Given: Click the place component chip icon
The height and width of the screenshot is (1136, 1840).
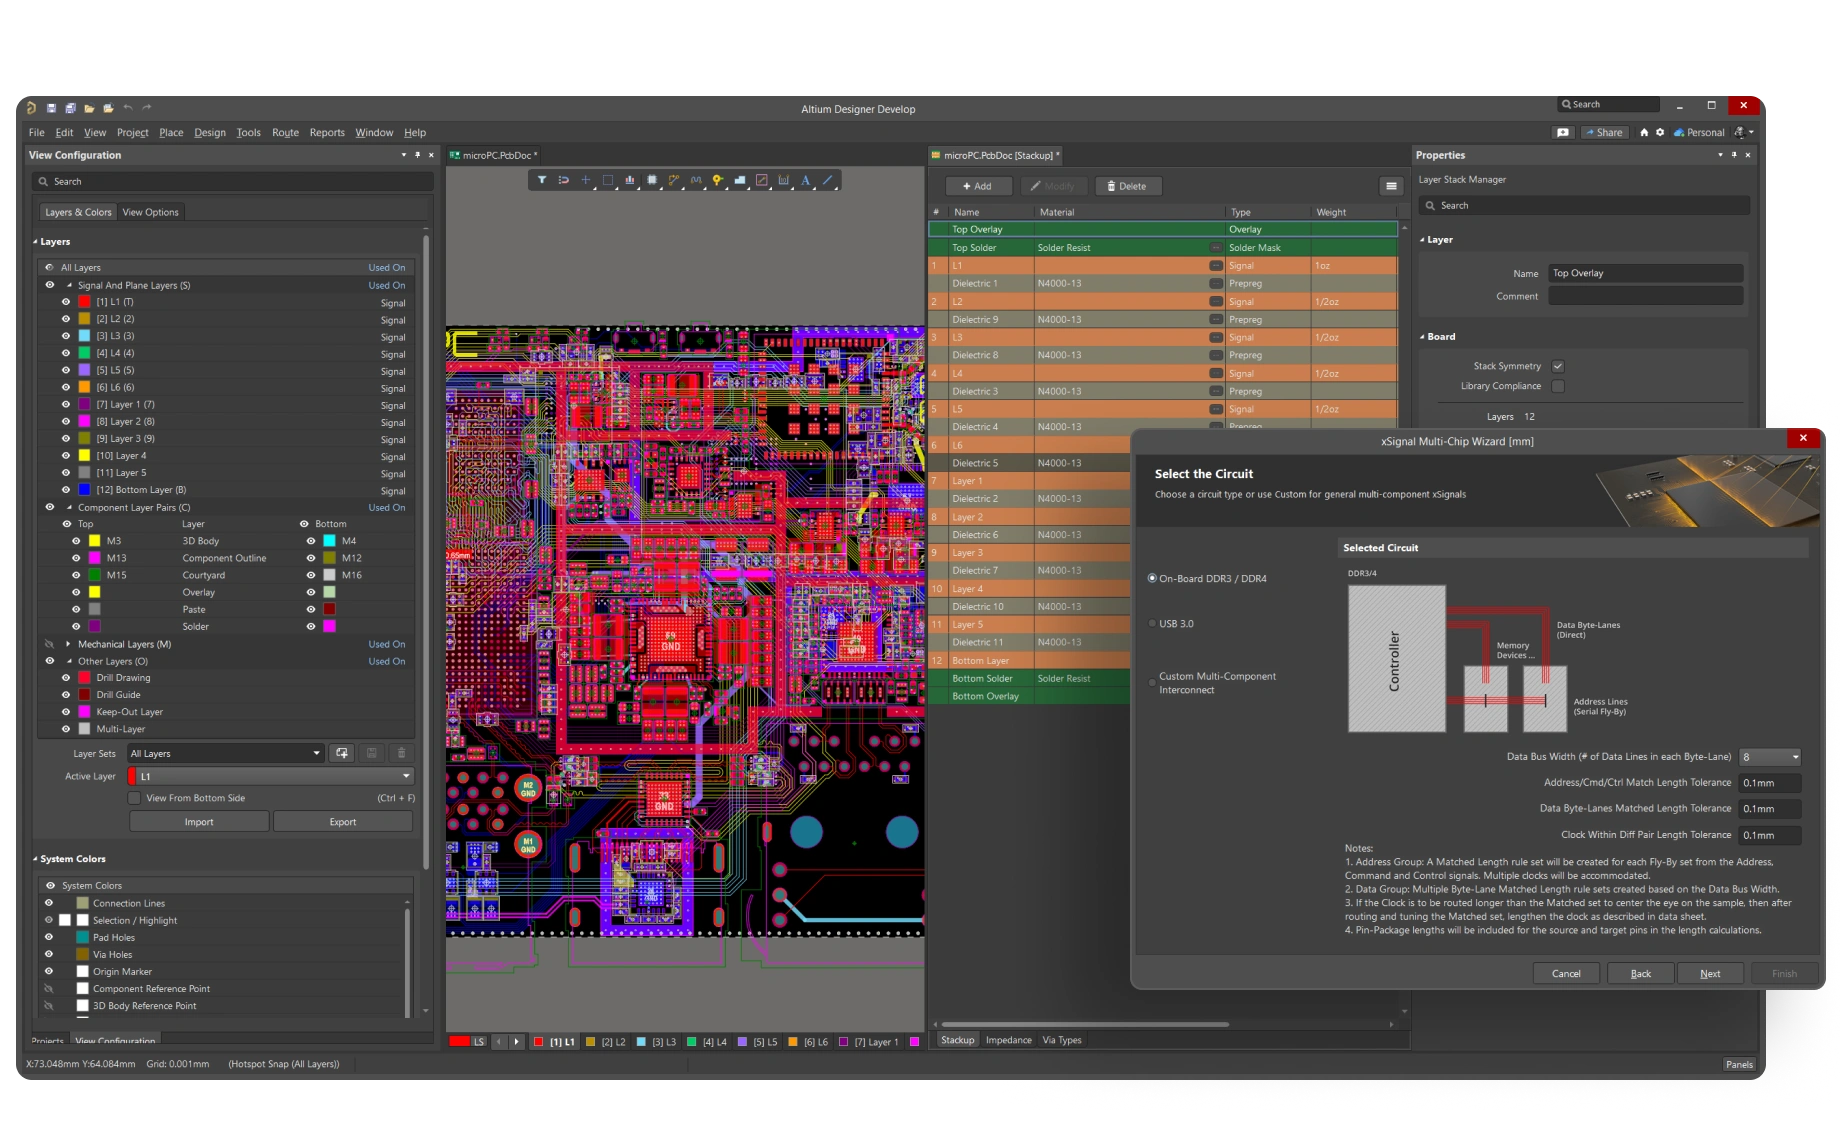Looking at the screenshot, I should (652, 181).
